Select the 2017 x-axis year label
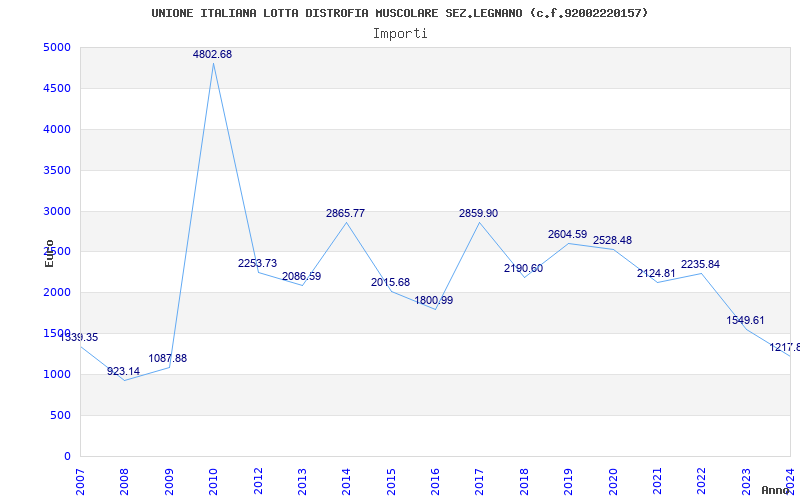This screenshot has width=800, height=500. pos(480,482)
